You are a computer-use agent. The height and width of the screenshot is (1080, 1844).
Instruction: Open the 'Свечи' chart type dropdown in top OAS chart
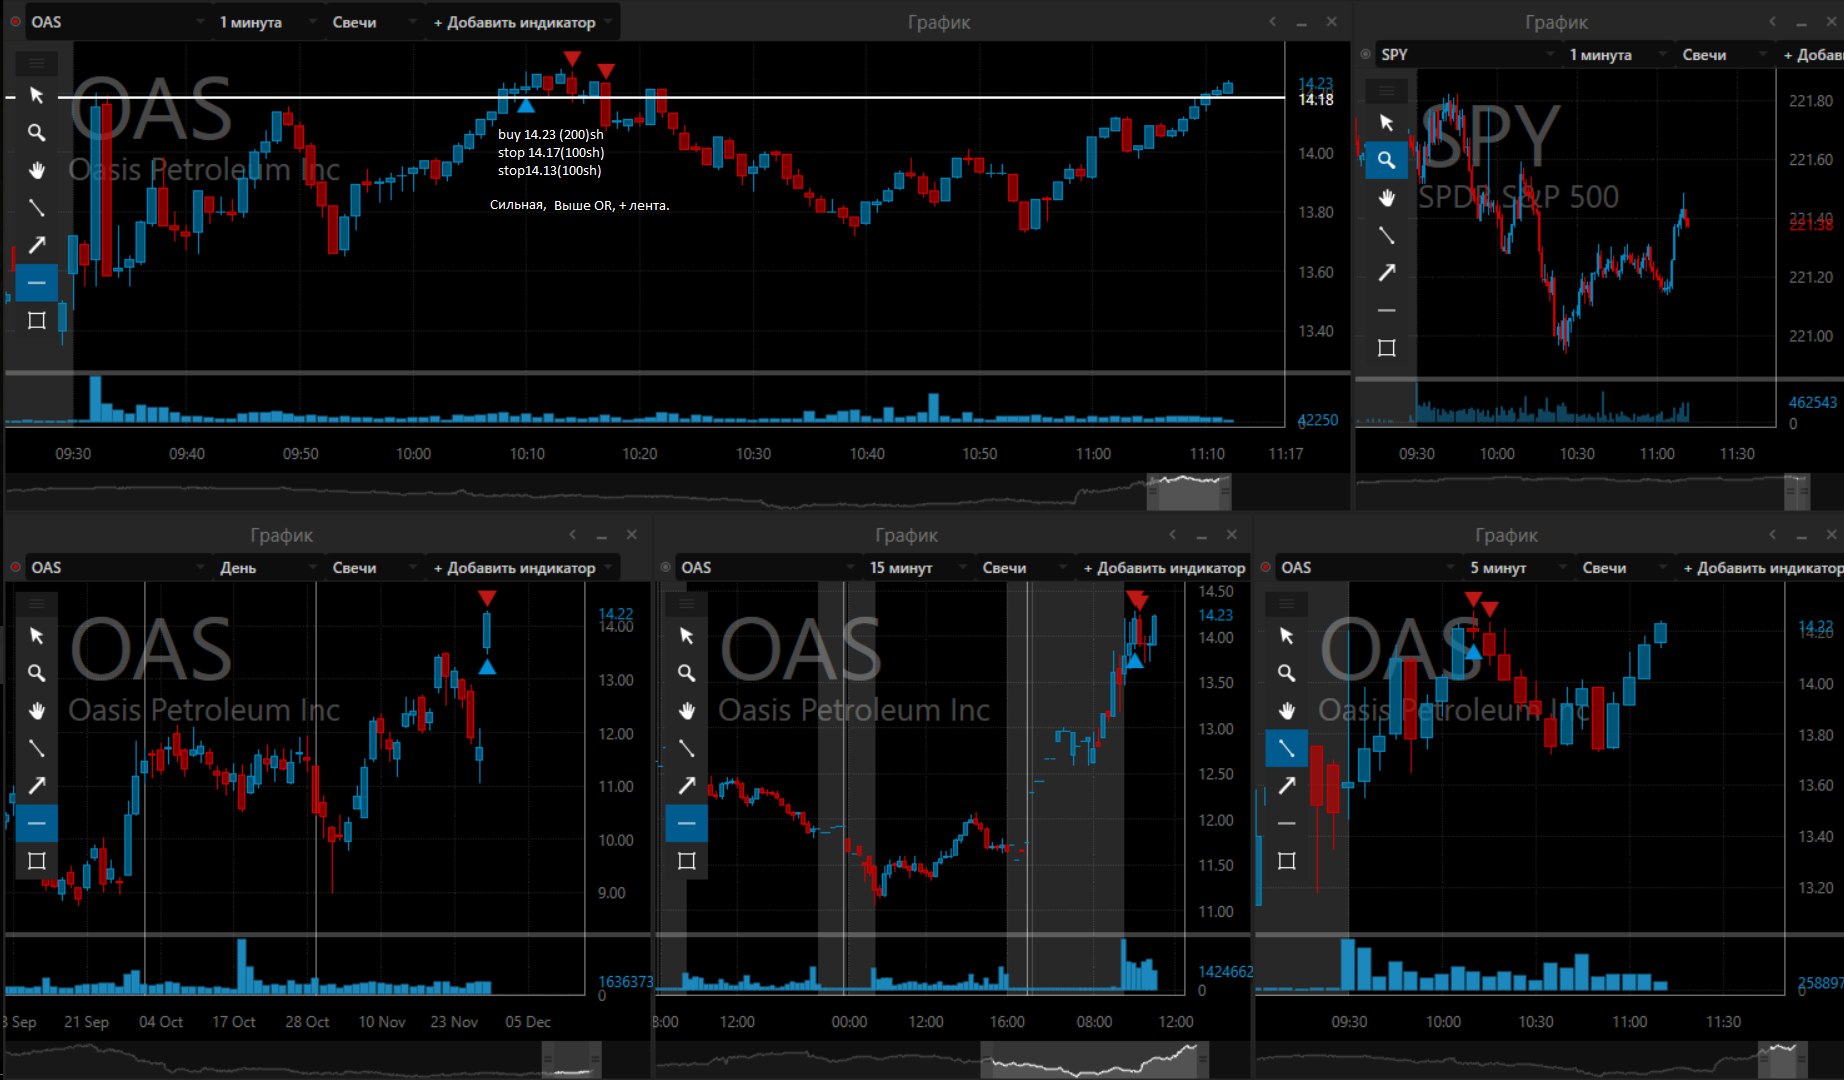(375, 21)
